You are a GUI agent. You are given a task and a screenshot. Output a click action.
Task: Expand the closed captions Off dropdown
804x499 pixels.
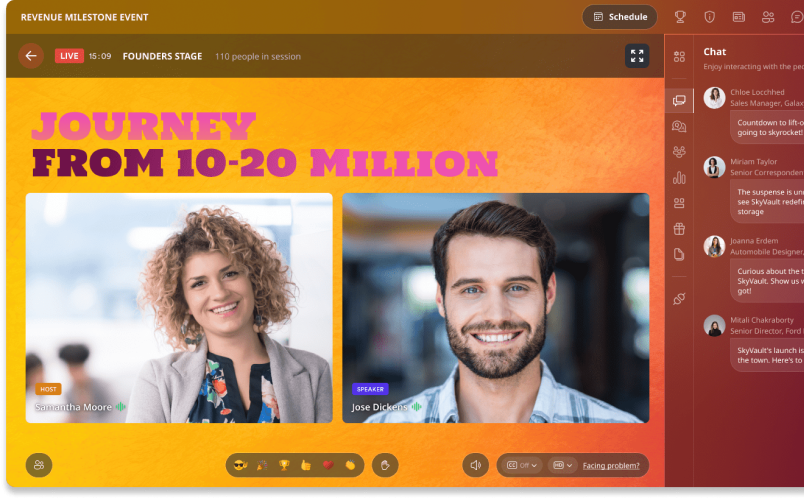tap(521, 465)
